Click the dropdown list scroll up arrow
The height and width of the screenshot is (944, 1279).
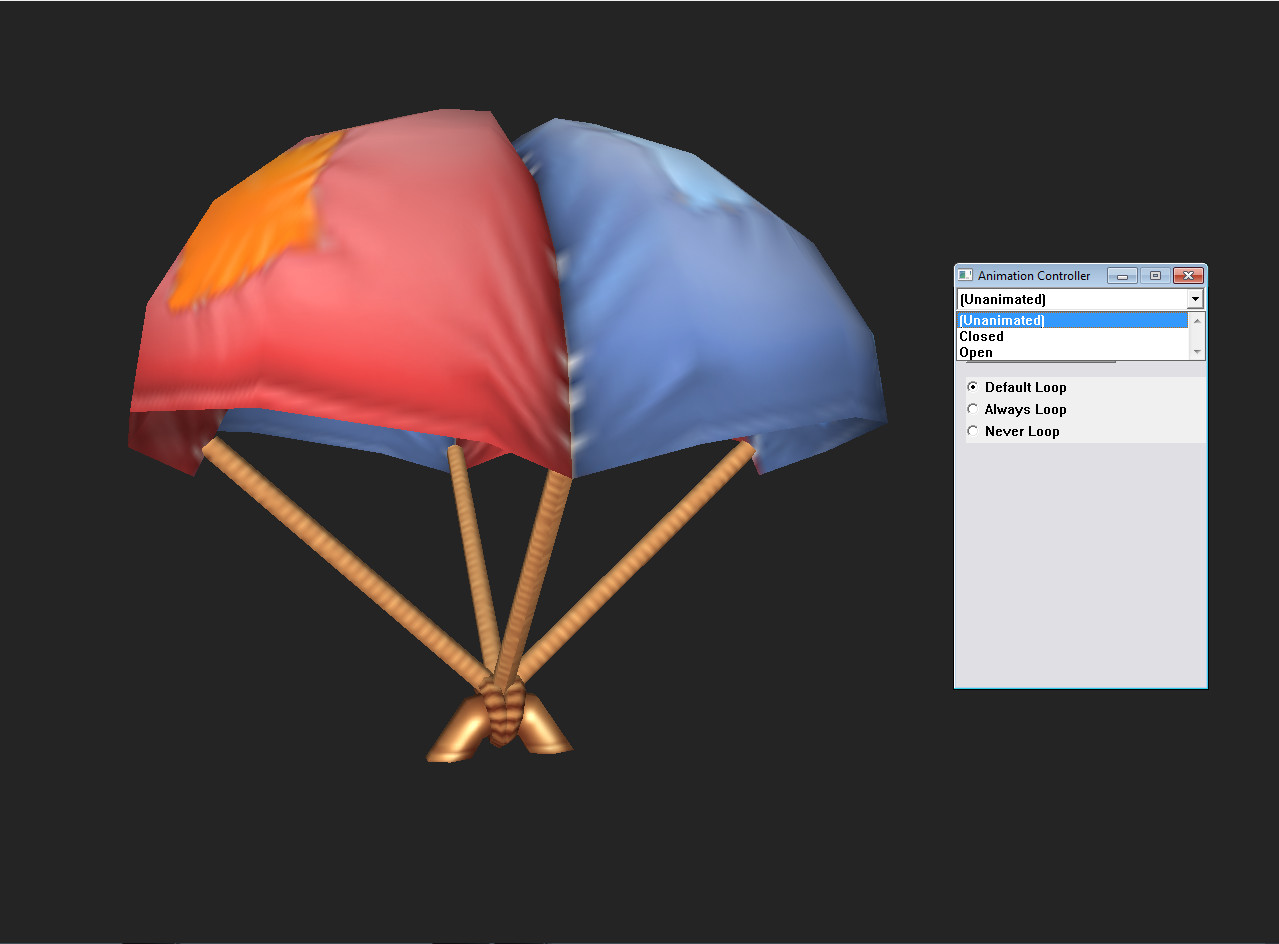coord(1197,320)
